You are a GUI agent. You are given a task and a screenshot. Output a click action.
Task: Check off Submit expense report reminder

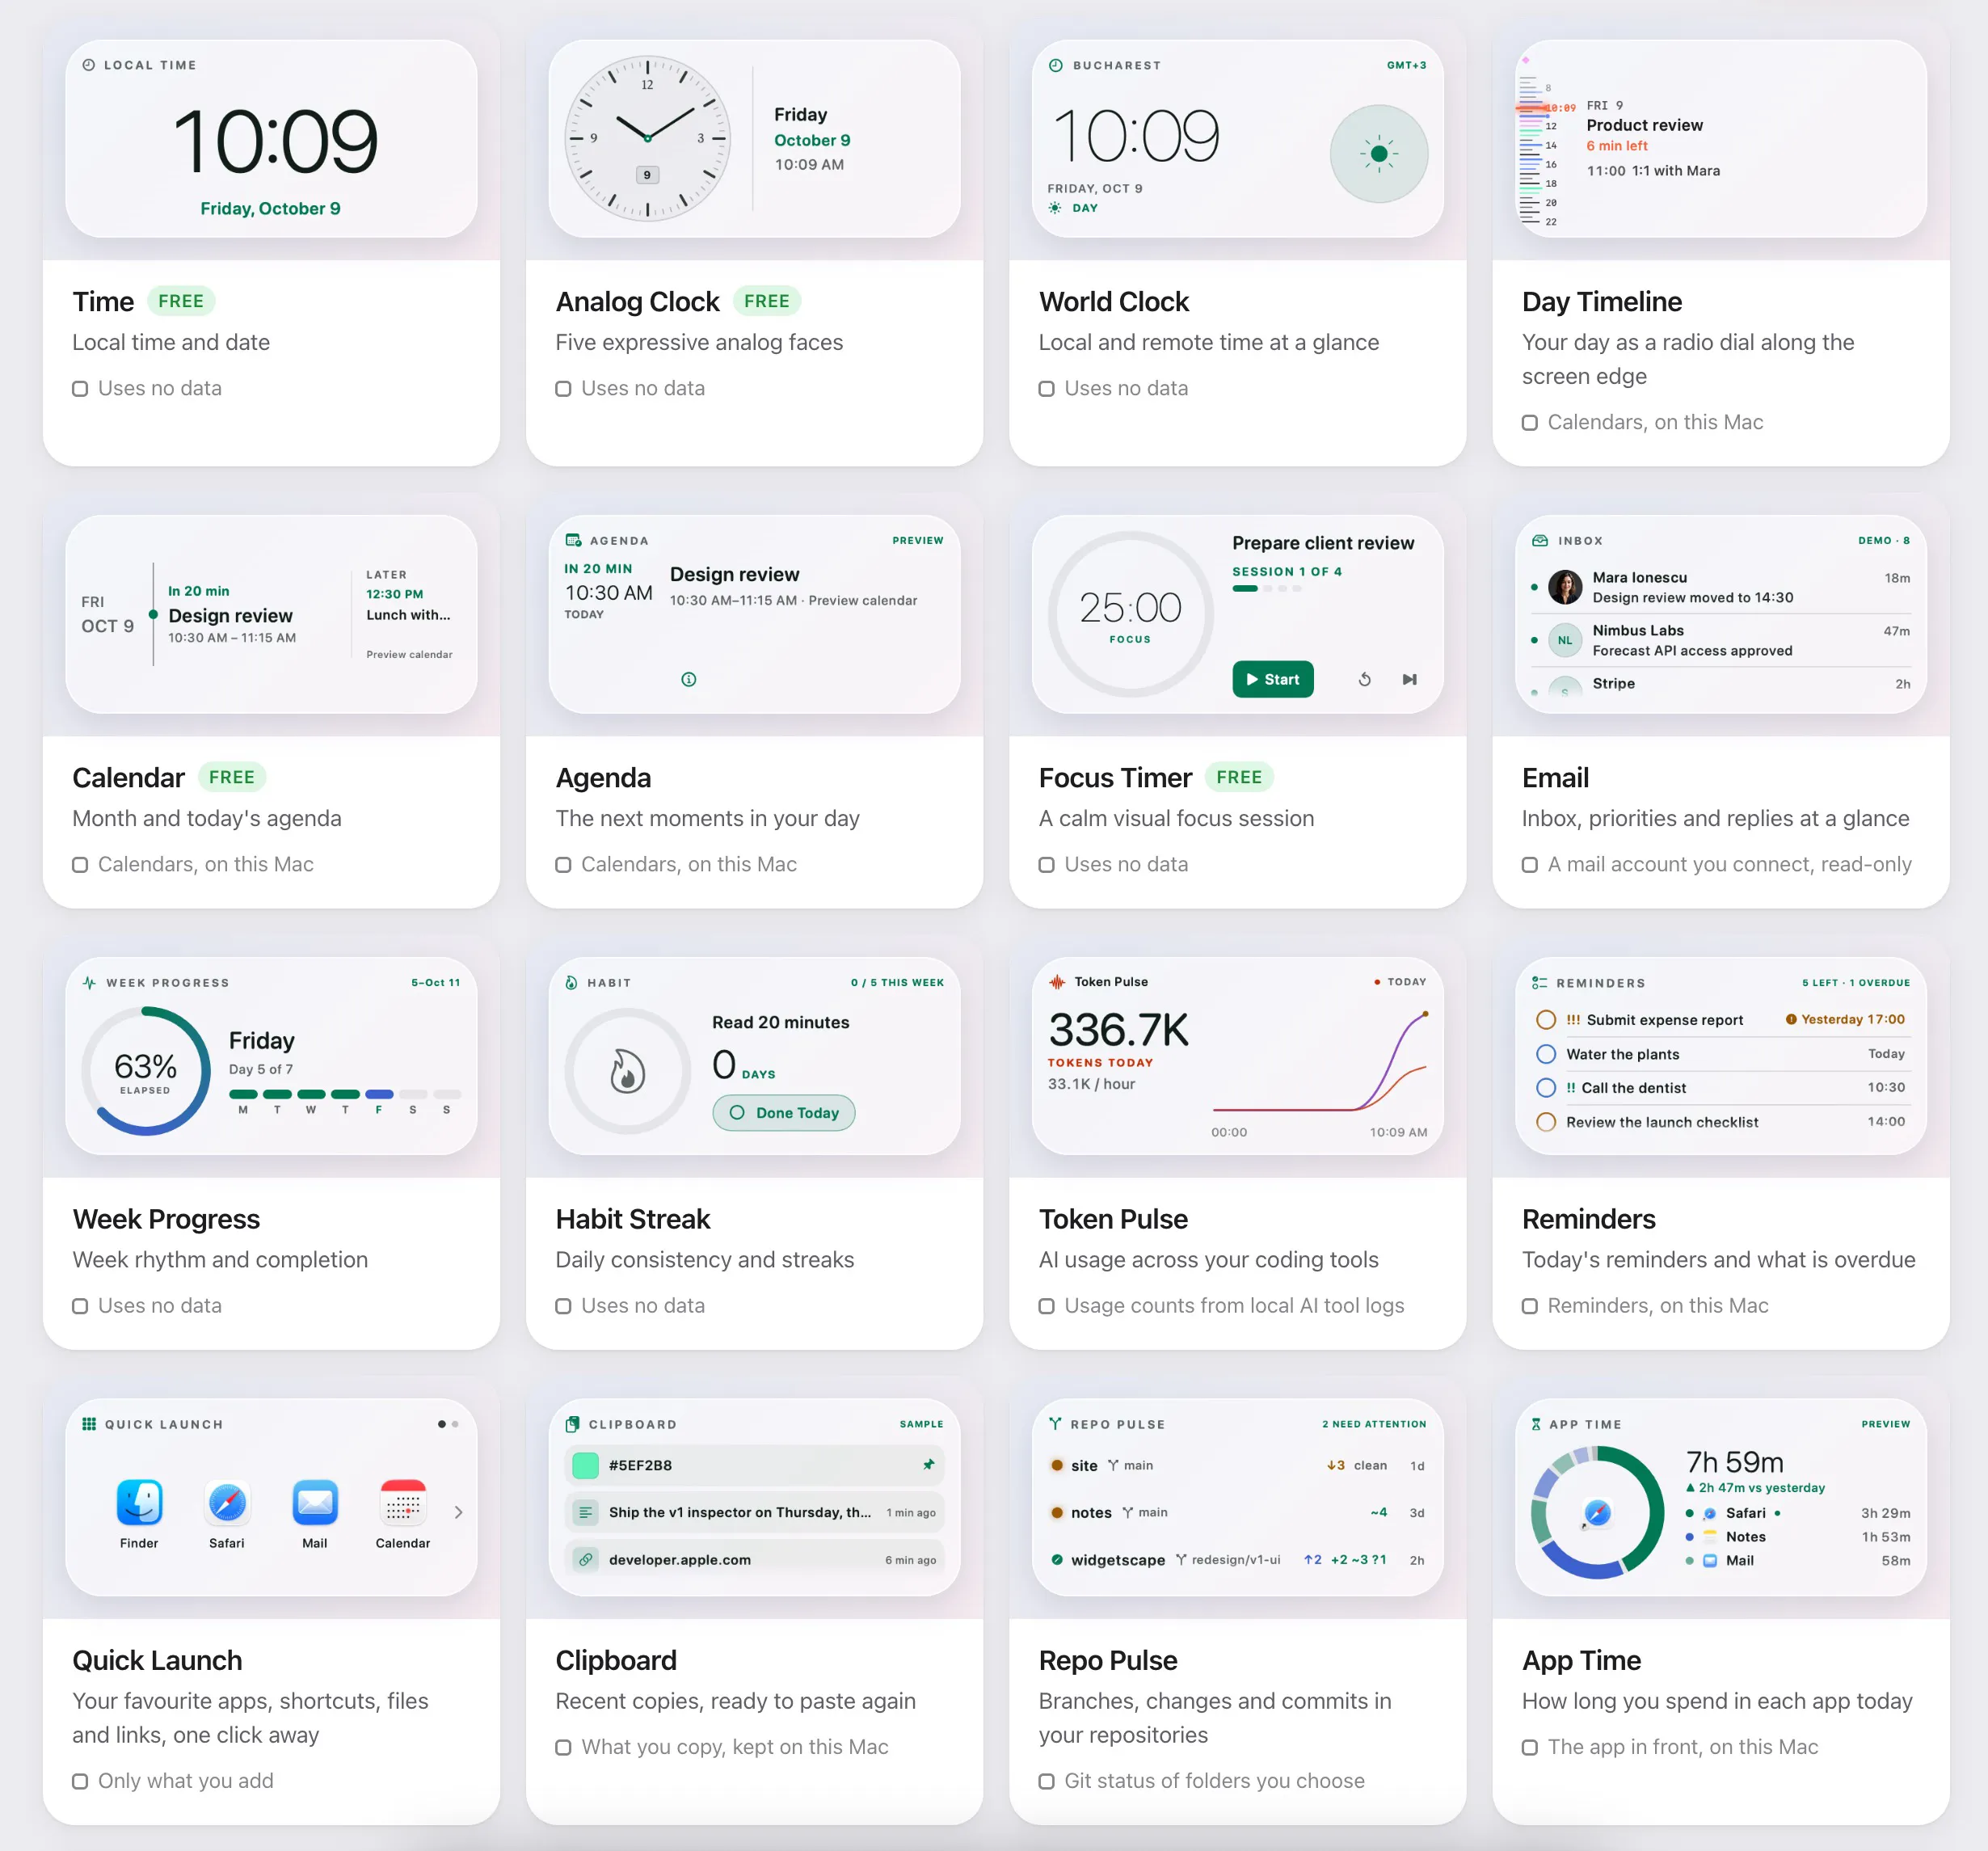pyautogui.click(x=1546, y=1020)
